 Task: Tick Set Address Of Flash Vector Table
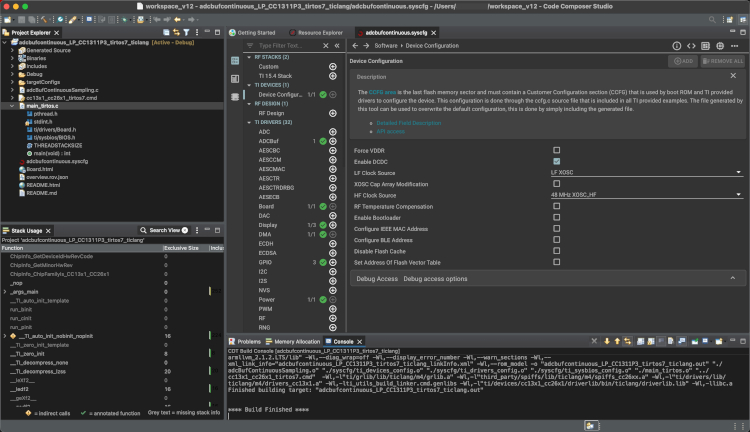[557, 262]
